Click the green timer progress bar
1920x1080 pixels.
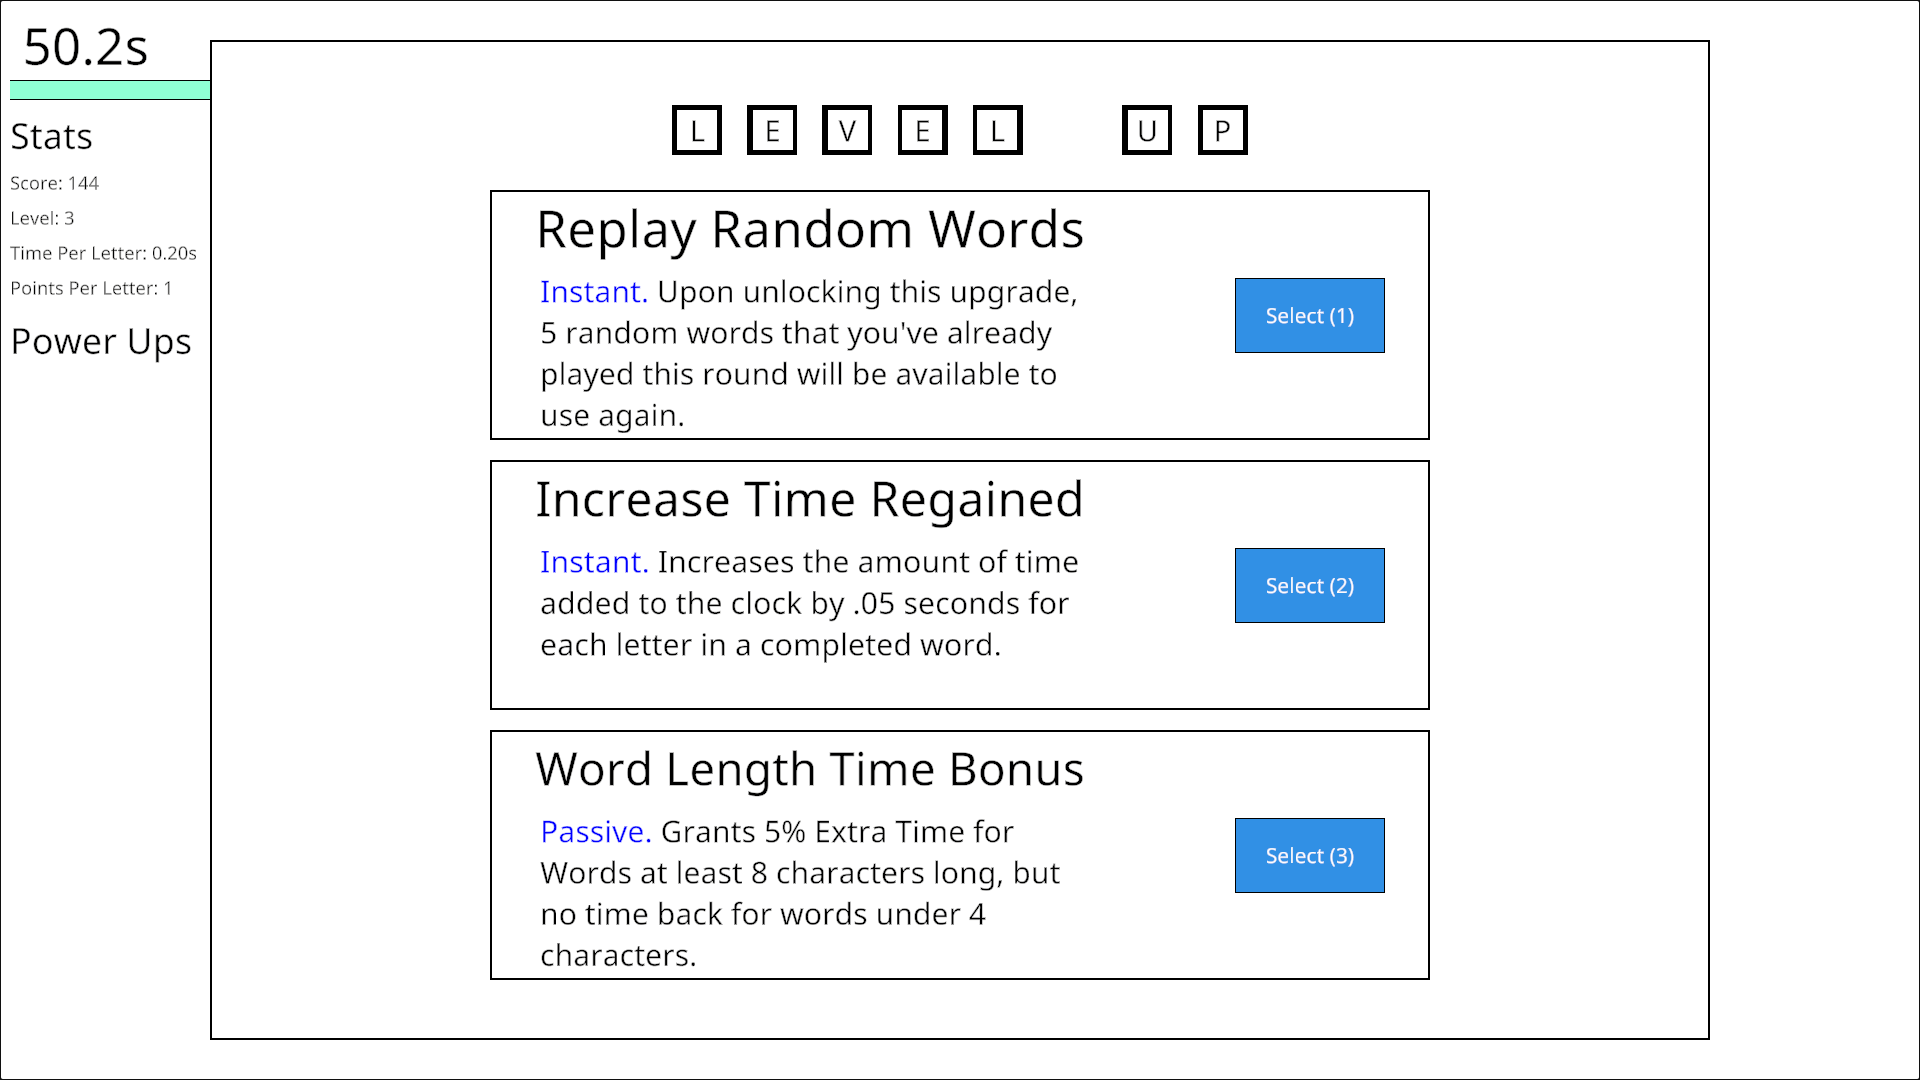[110, 91]
